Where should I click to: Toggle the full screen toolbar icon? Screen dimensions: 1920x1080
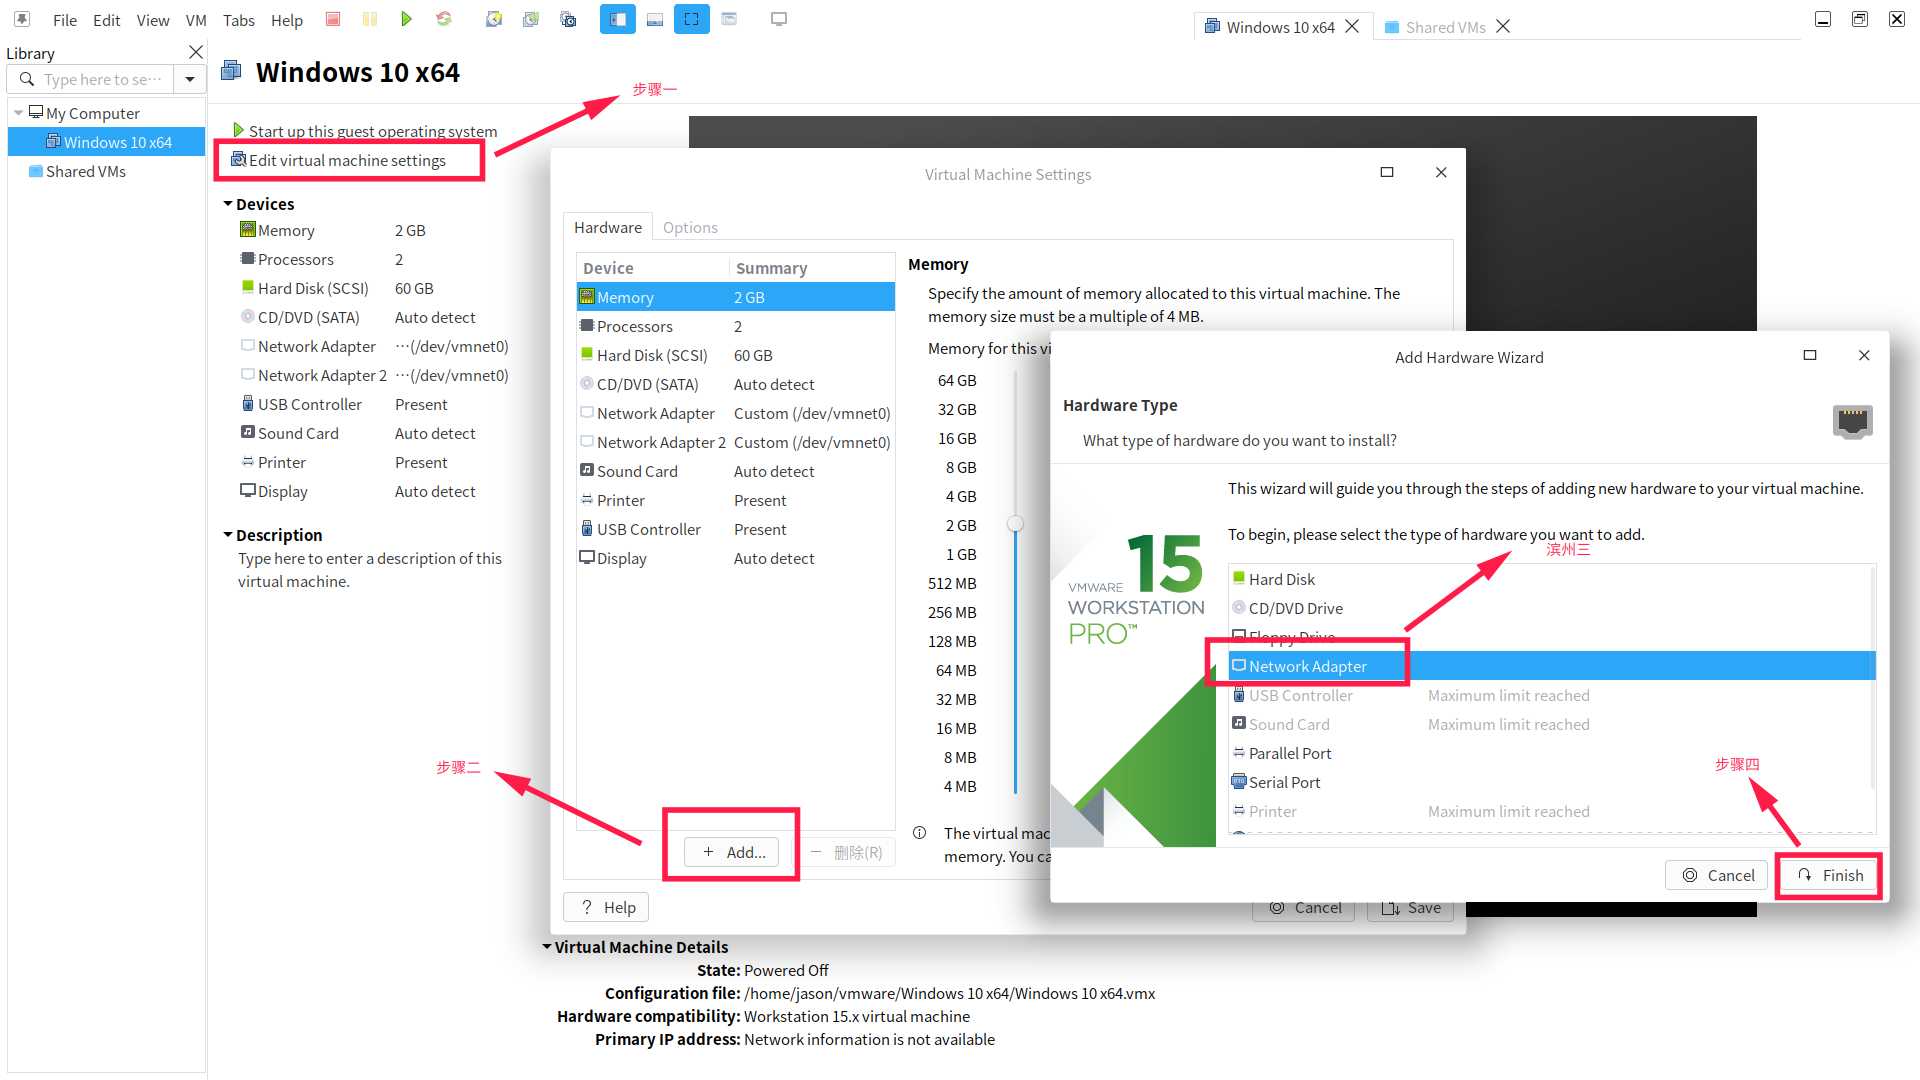point(692,19)
